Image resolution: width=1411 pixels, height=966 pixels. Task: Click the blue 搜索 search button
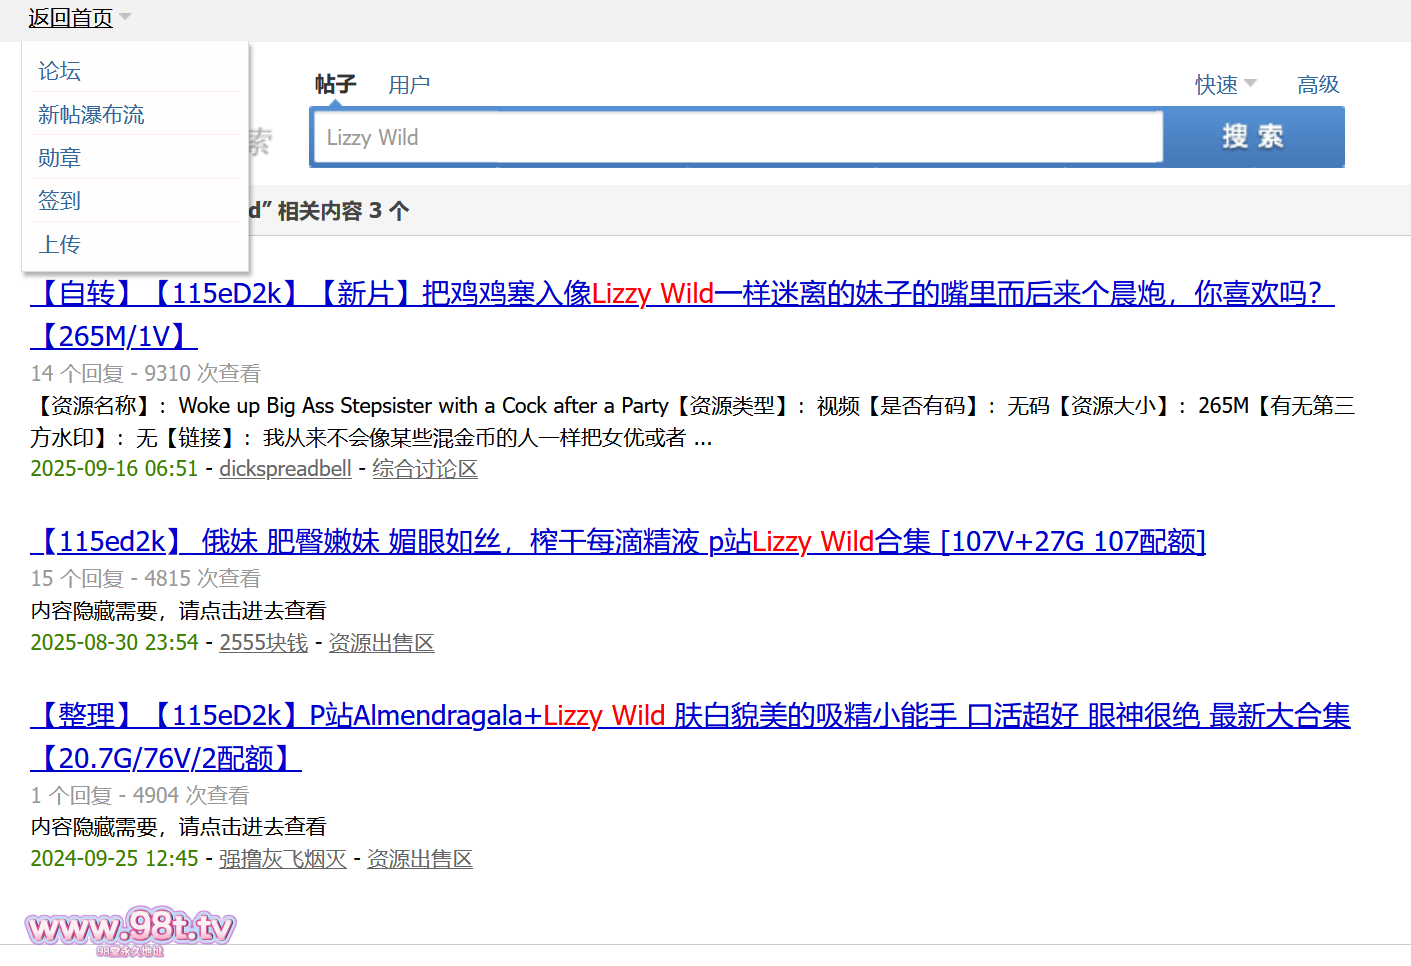(x=1254, y=137)
